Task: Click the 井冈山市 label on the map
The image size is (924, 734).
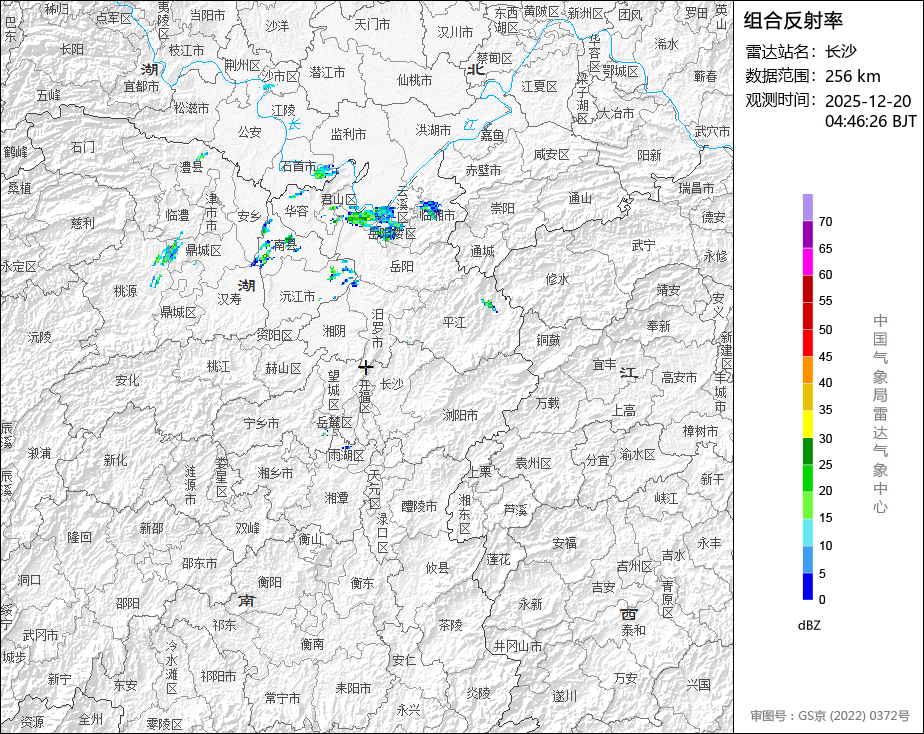Action: pos(518,646)
